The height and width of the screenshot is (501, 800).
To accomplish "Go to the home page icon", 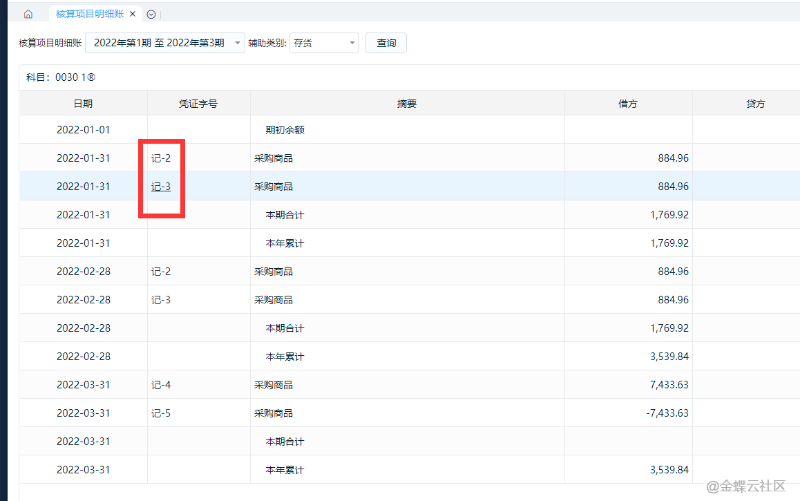I will 28,14.
